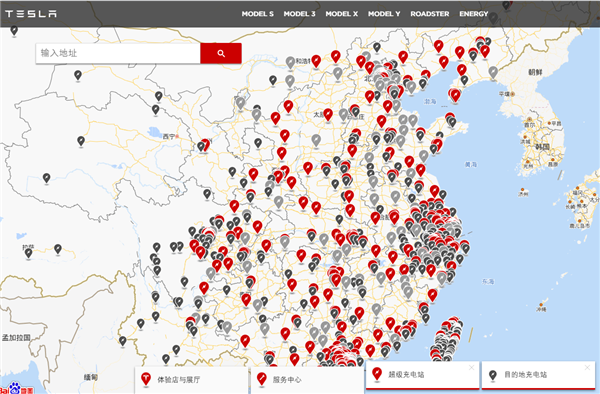The width and height of the screenshot is (600, 394).
Task: Open the ENERGY menu item
Action: [474, 14]
